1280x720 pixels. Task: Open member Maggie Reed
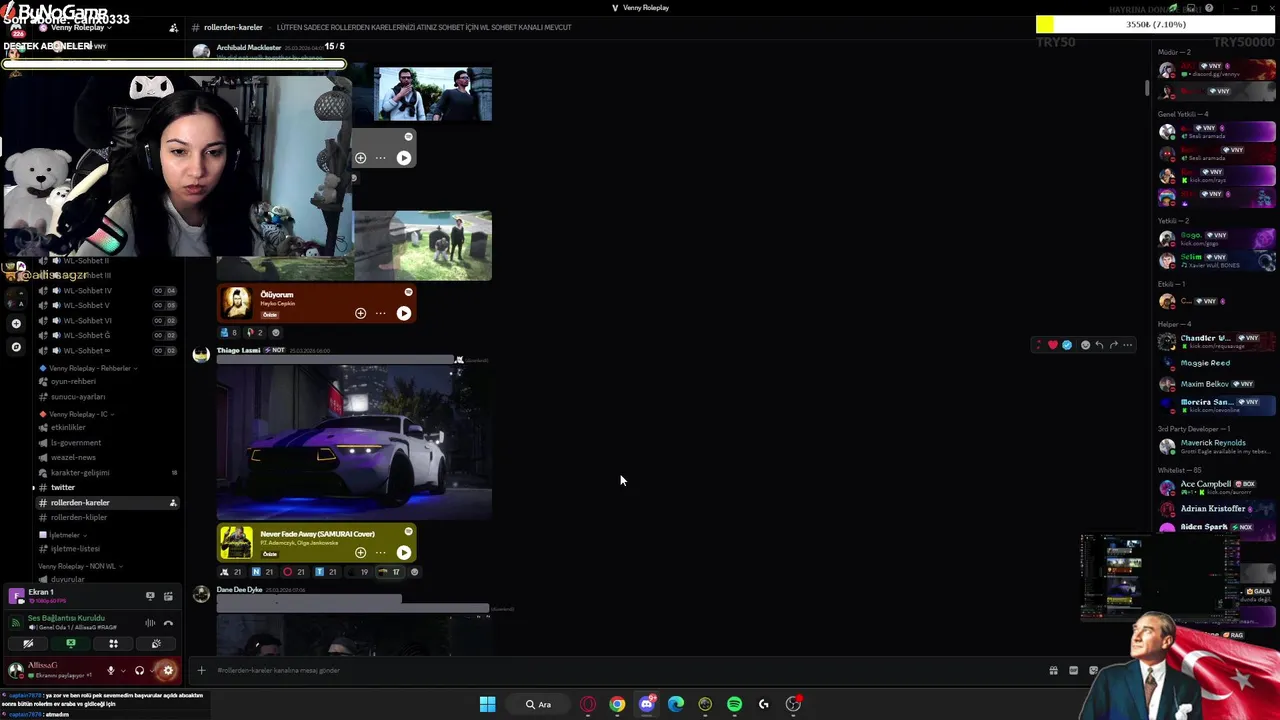pos(1215,363)
